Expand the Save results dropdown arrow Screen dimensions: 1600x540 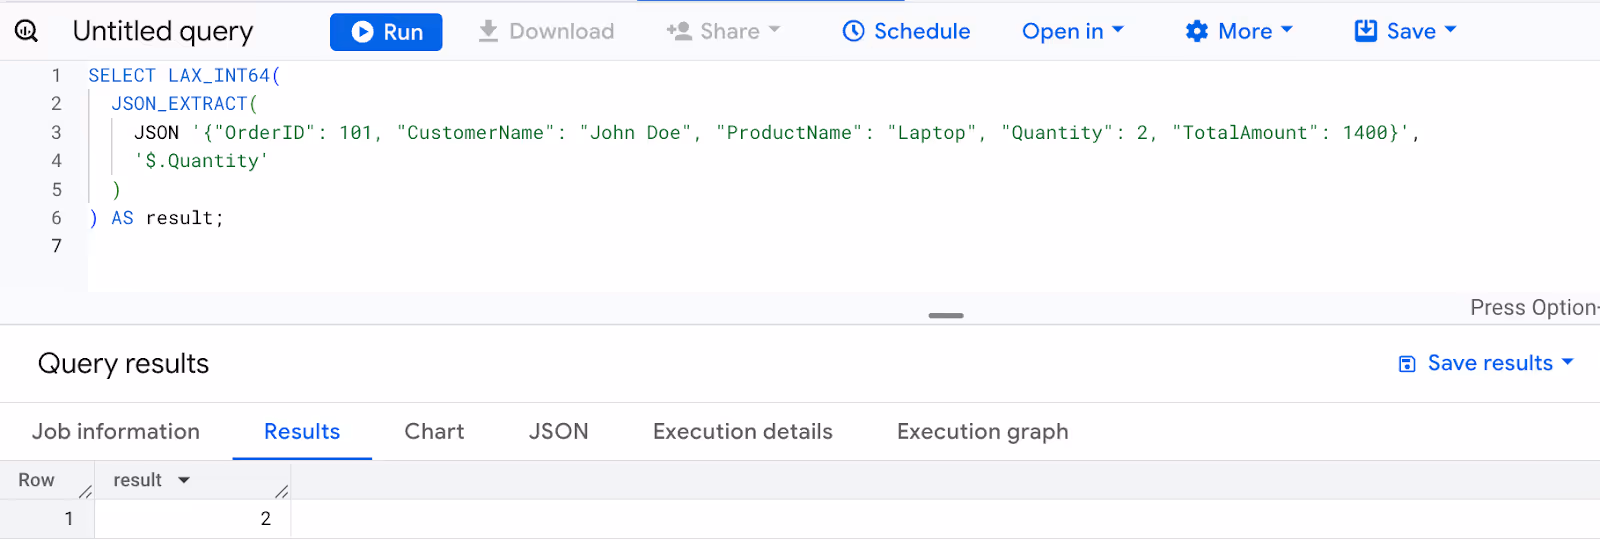tap(1567, 362)
